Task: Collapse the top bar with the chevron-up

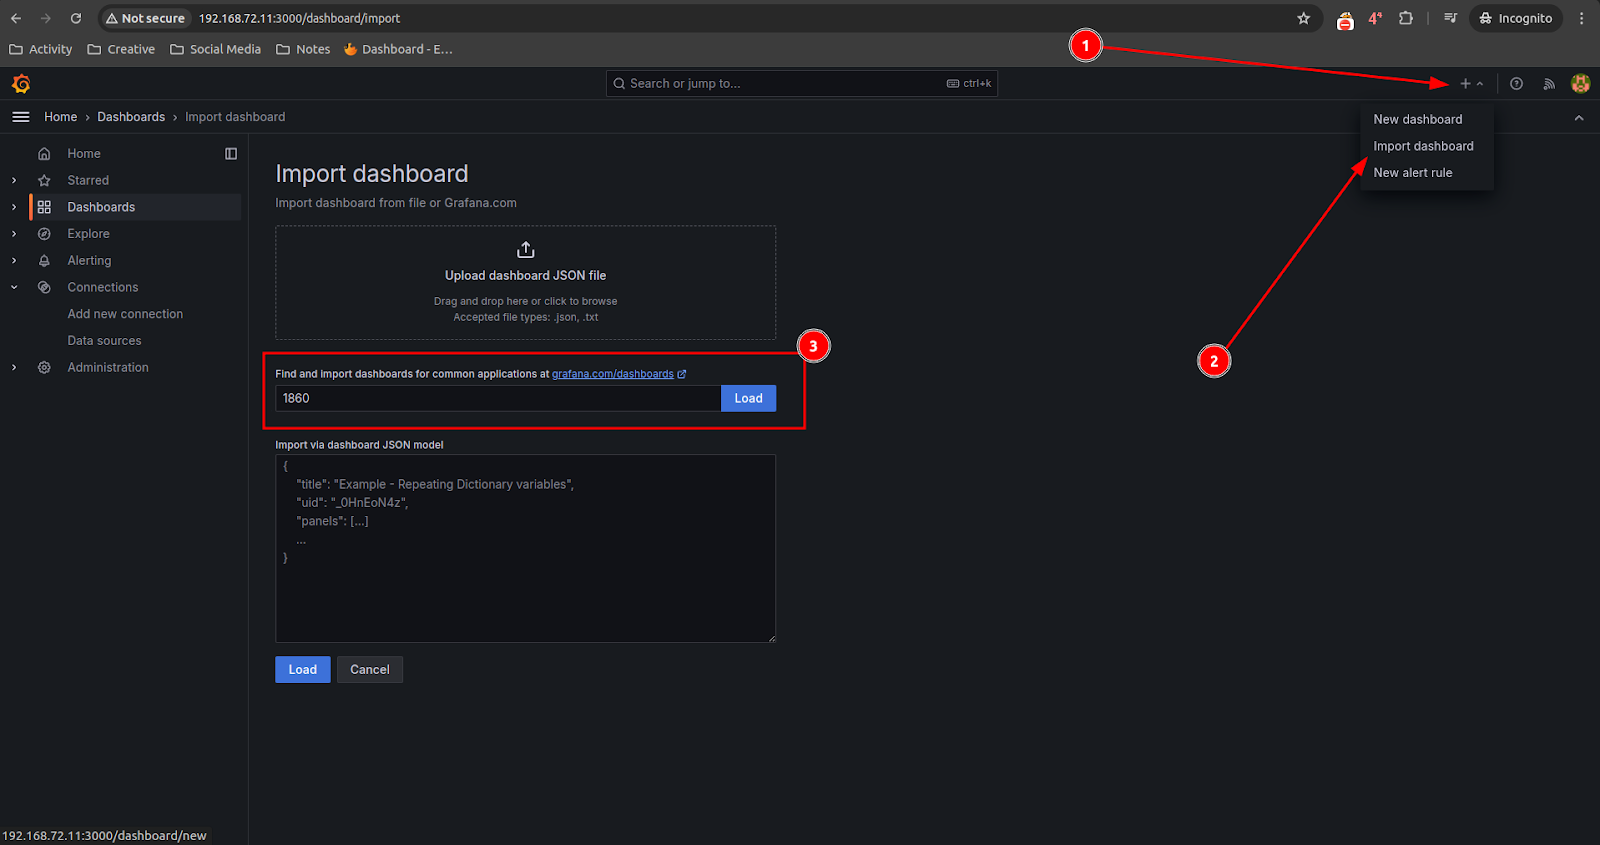Action: 1579,118
